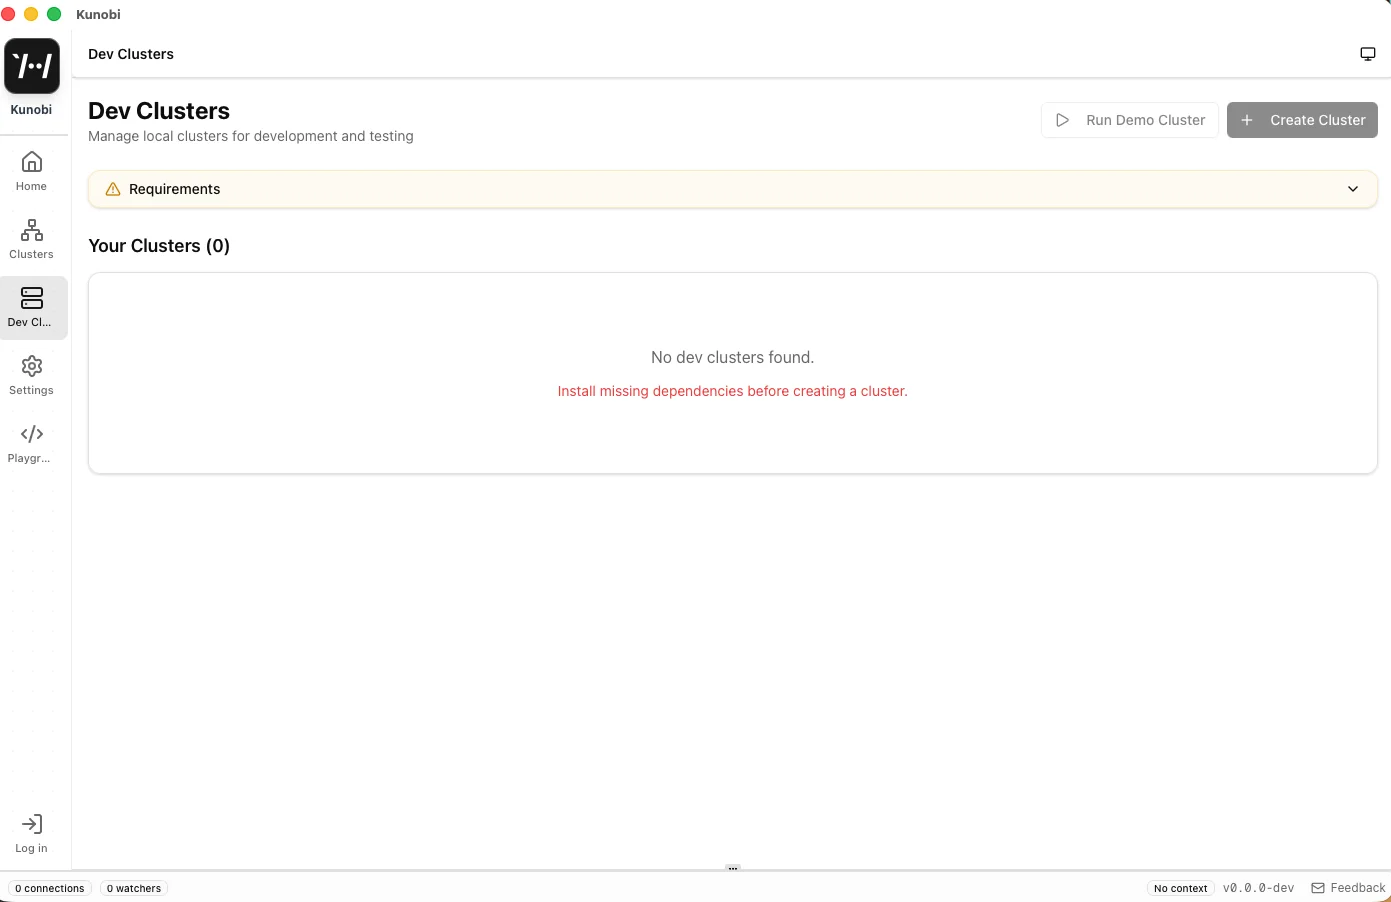The width and height of the screenshot is (1391, 902).
Task: Click Kunobi in the window title bar
Action: (x=98, y=14)
